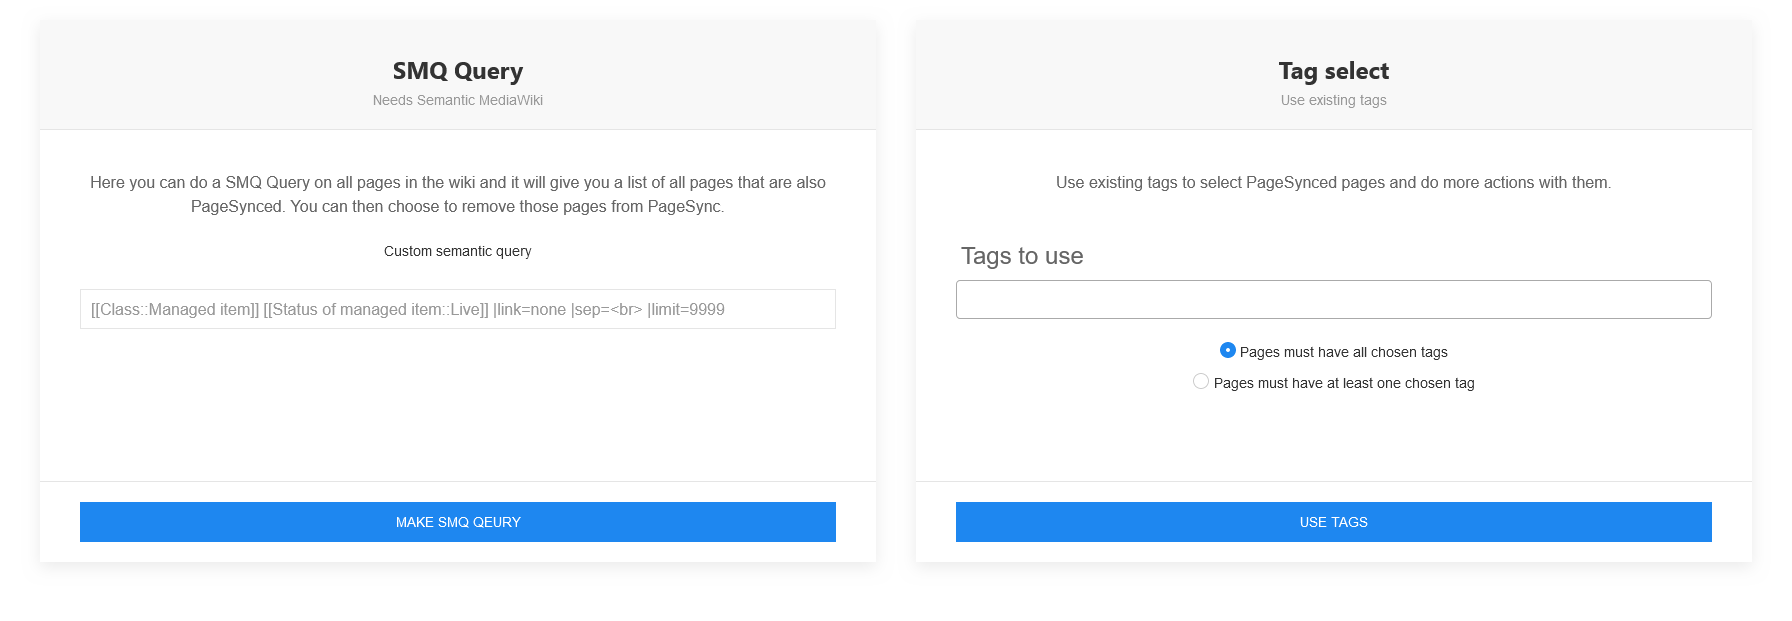Viewport: 1792px width, 621px height.
Task: Click the 'Pages must have at least one chosen tag' text
Action: tap(1343, 383)
